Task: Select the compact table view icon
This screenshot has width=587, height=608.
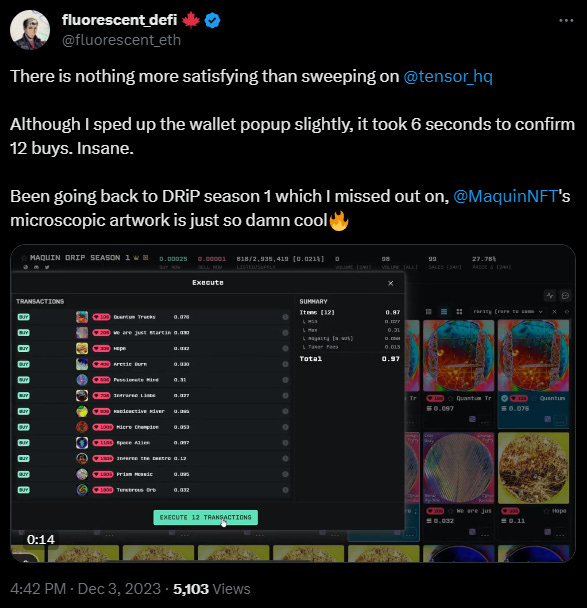Action: click(x=428, y=312)
